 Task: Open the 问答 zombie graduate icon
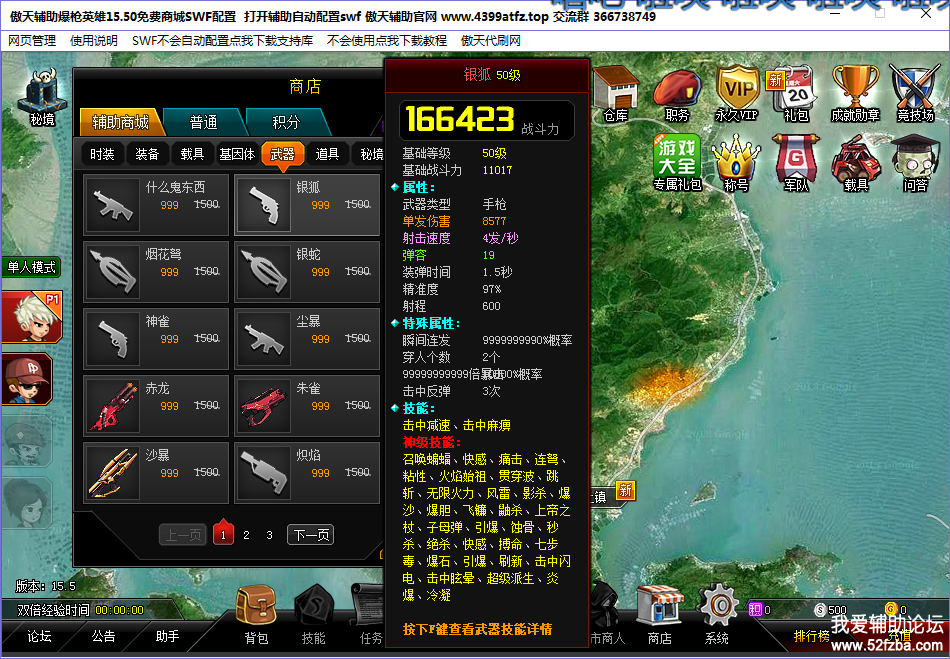coord(915,164)
